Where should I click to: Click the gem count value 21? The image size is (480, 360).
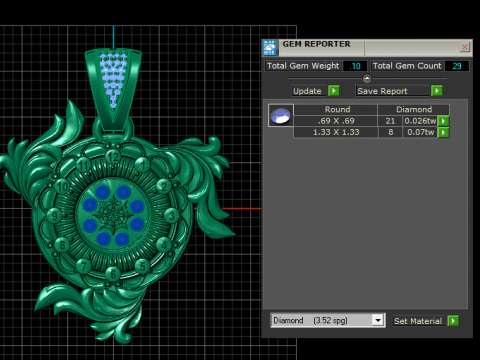pos(390,121)
